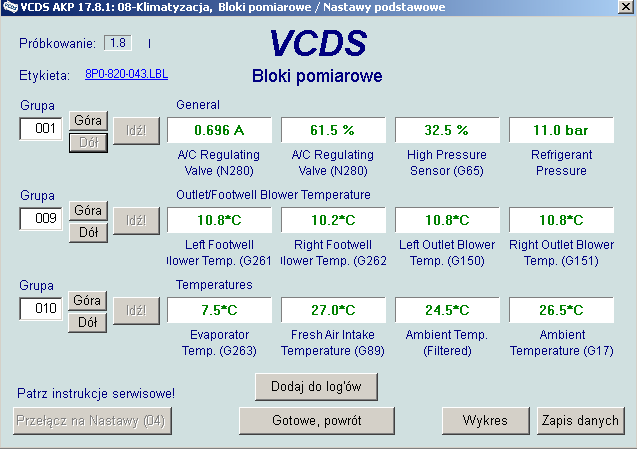Click the Refrigerant Pressure label
The image size is (637, 449).
[x=561, y=163]
